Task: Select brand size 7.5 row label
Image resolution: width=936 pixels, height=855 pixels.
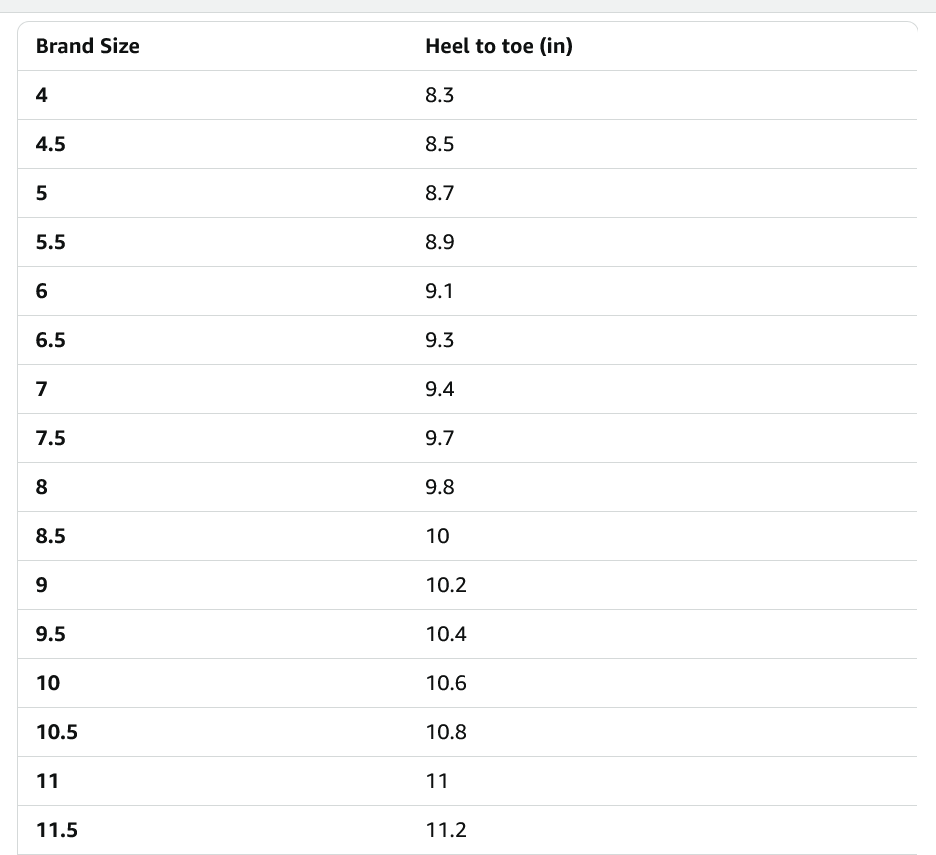Action: [x=50, y=438]
